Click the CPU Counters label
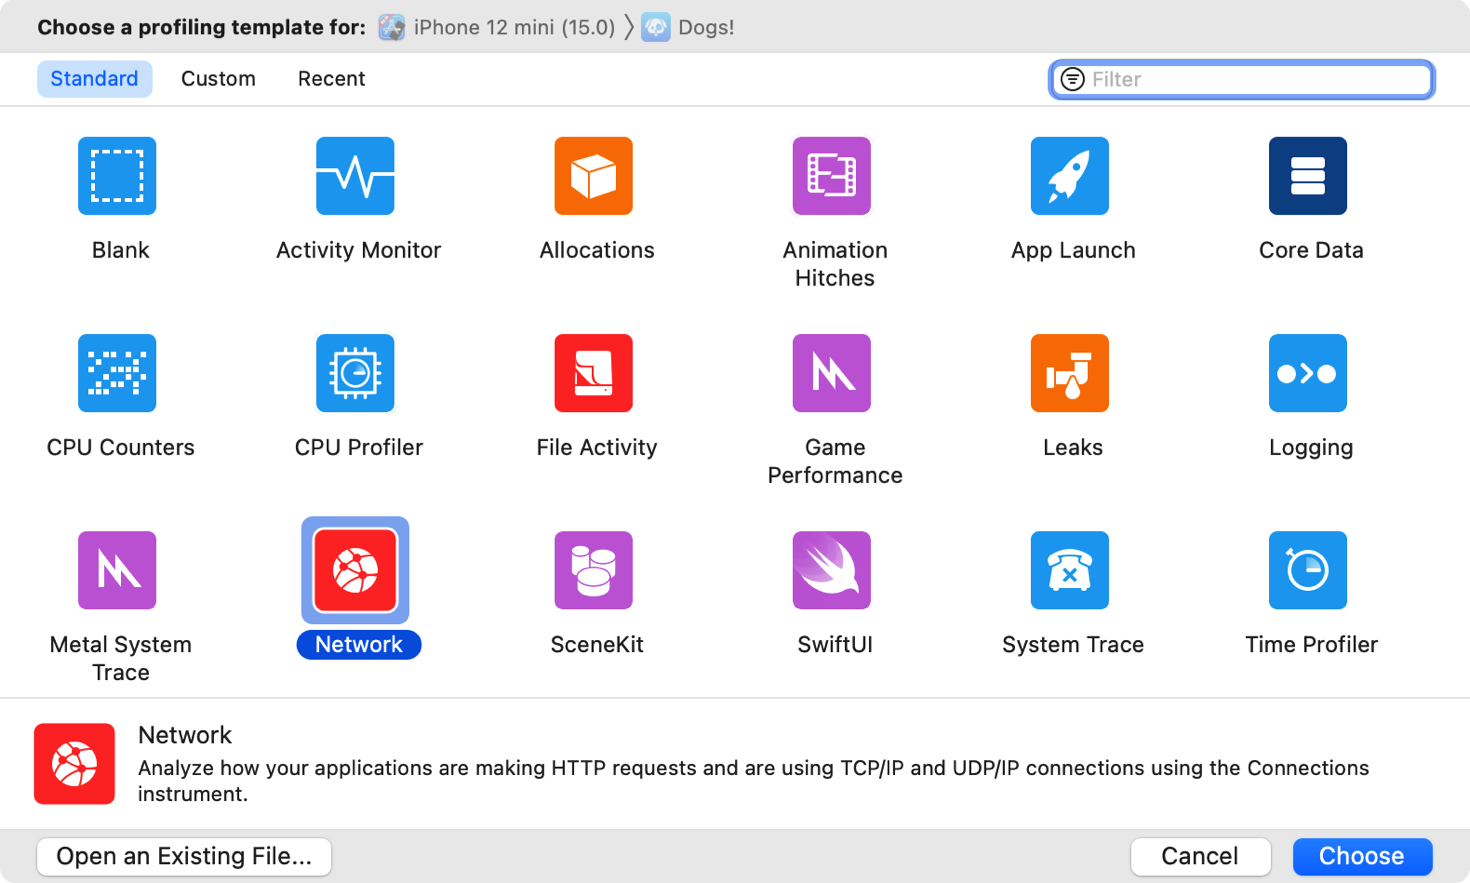 pos(121,447)
